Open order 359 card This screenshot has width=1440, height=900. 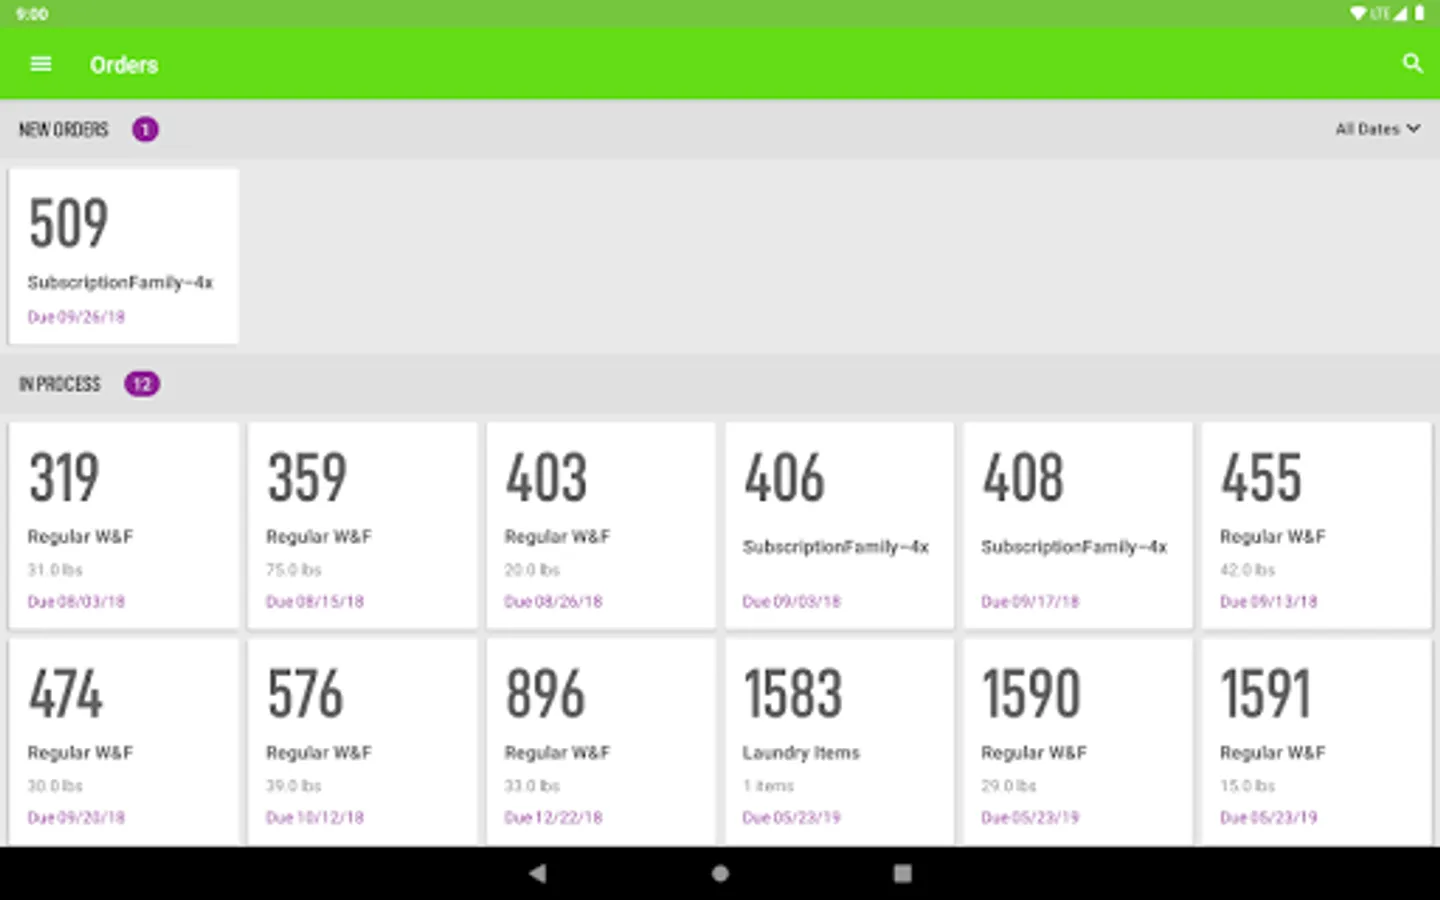(x=362, y=526)
